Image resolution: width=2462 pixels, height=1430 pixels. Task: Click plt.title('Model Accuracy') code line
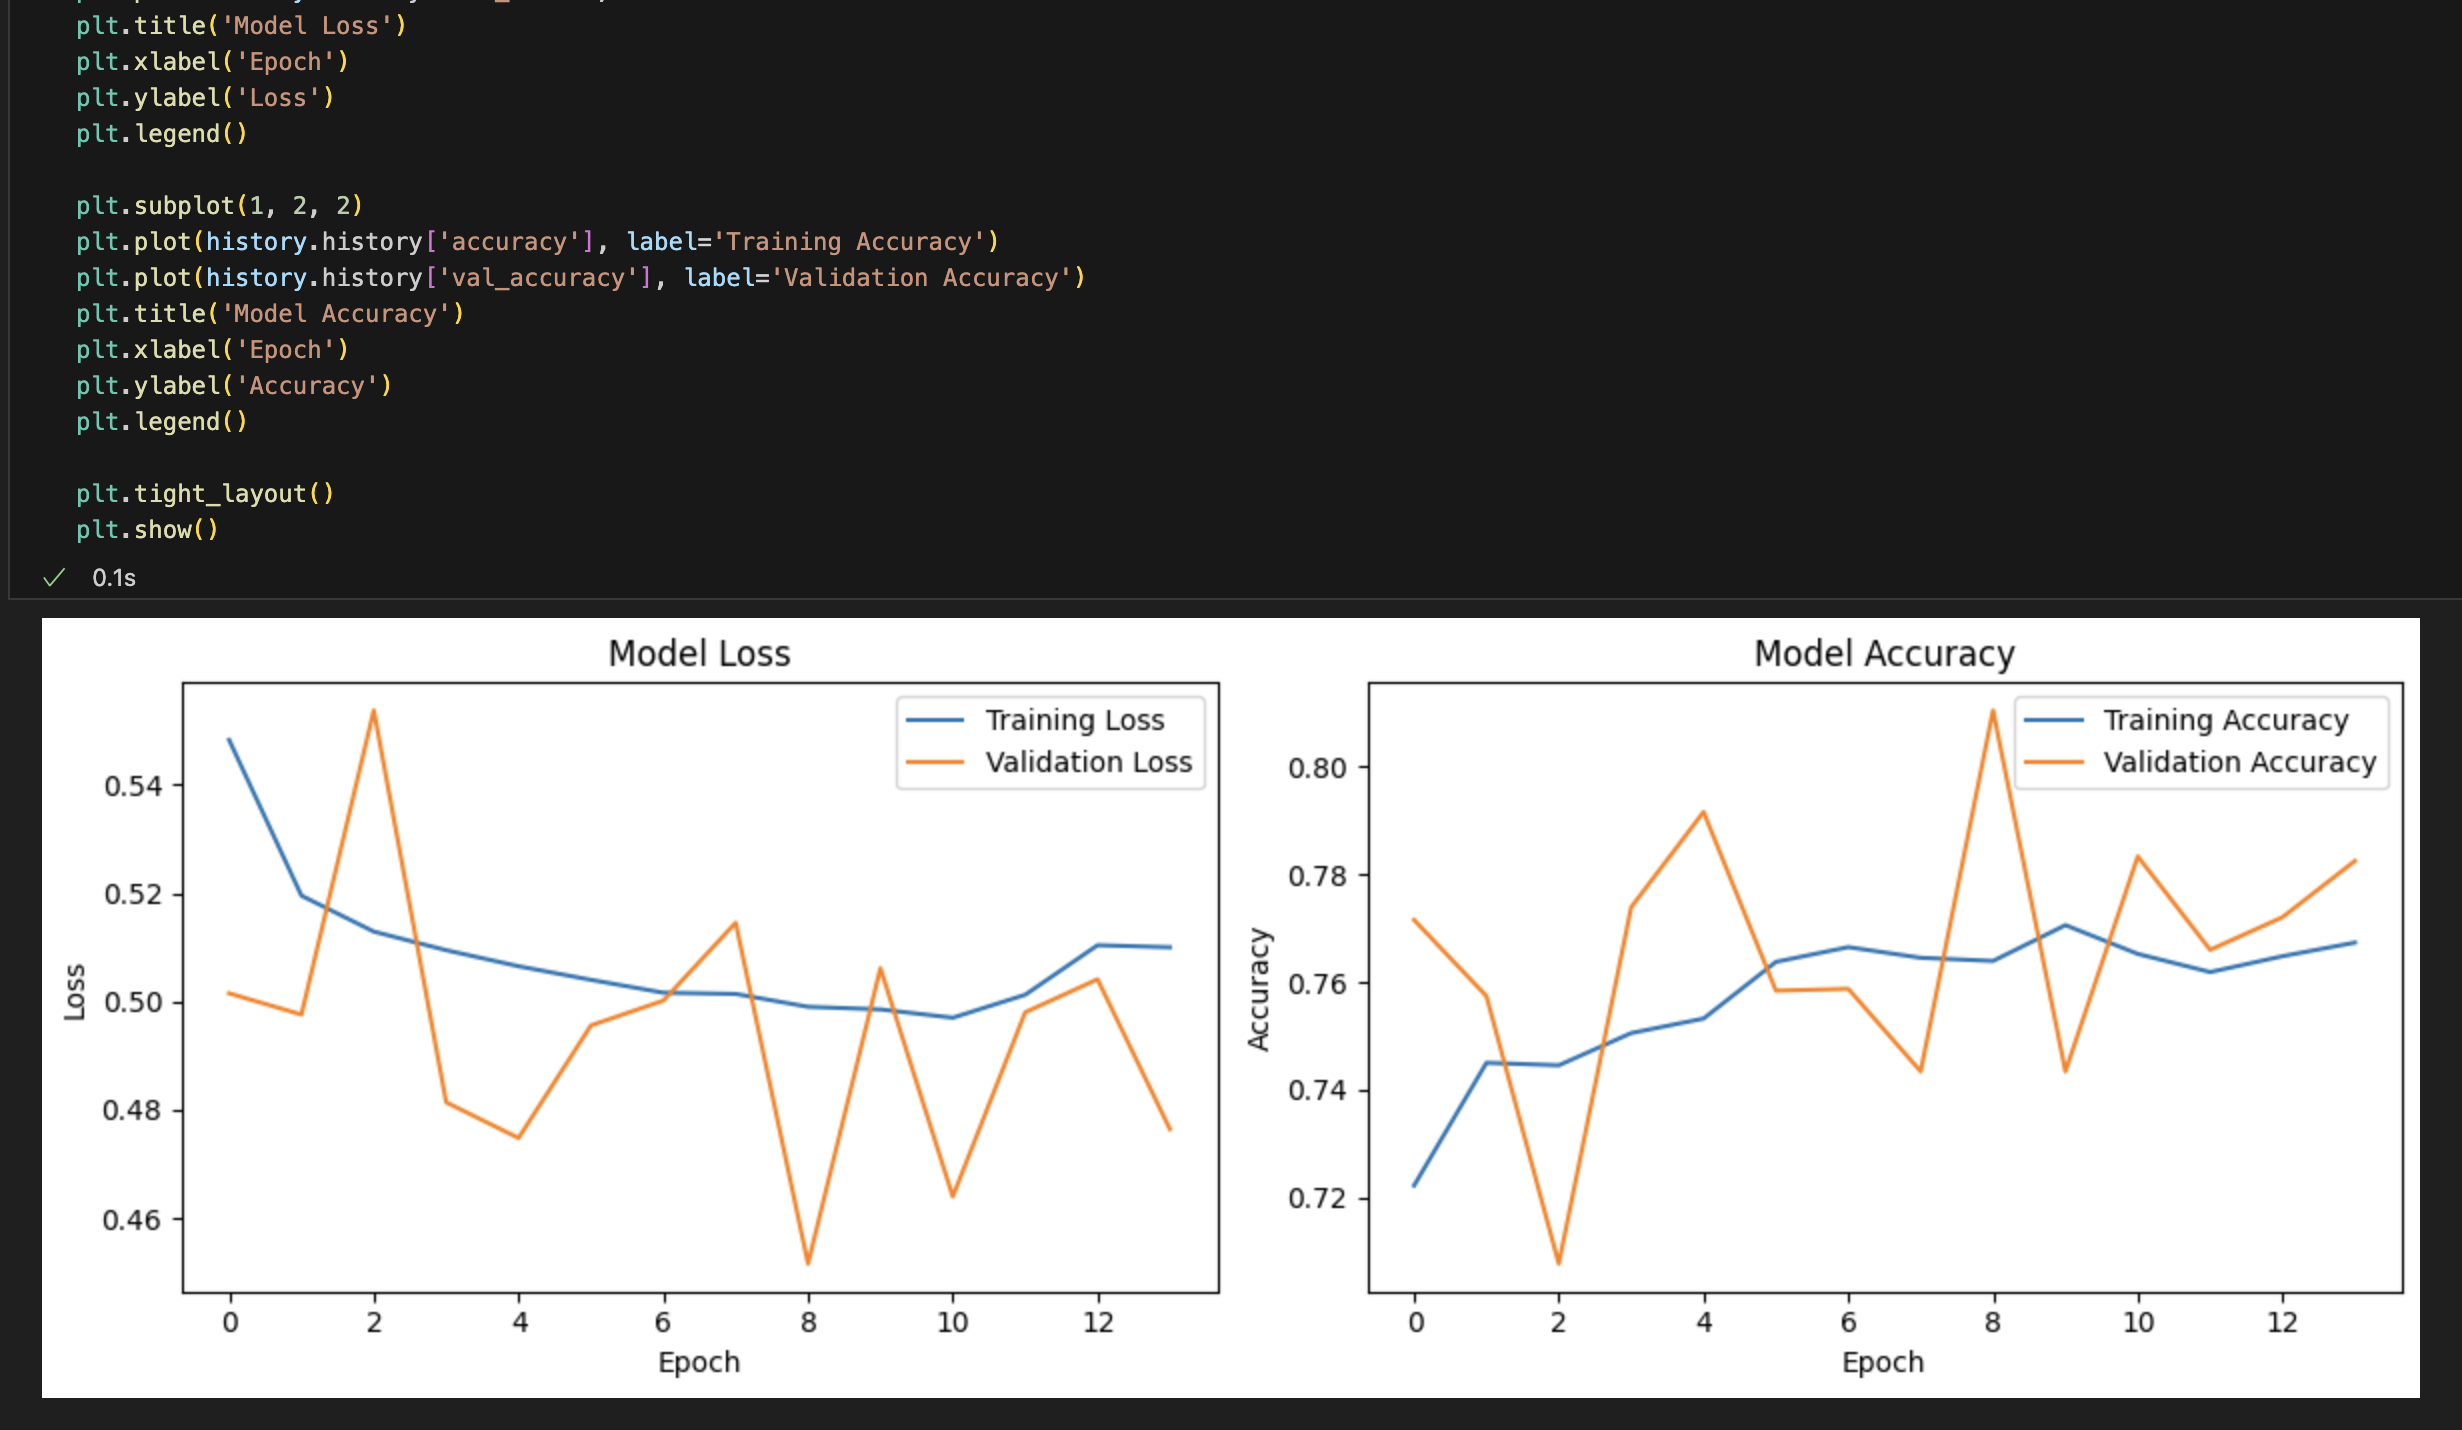click(x=270, y=313)
